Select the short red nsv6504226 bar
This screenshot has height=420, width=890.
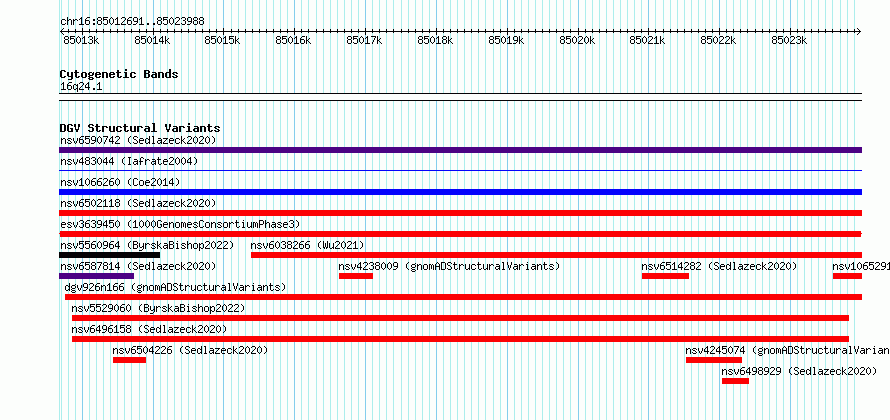[x=129, y=360]
